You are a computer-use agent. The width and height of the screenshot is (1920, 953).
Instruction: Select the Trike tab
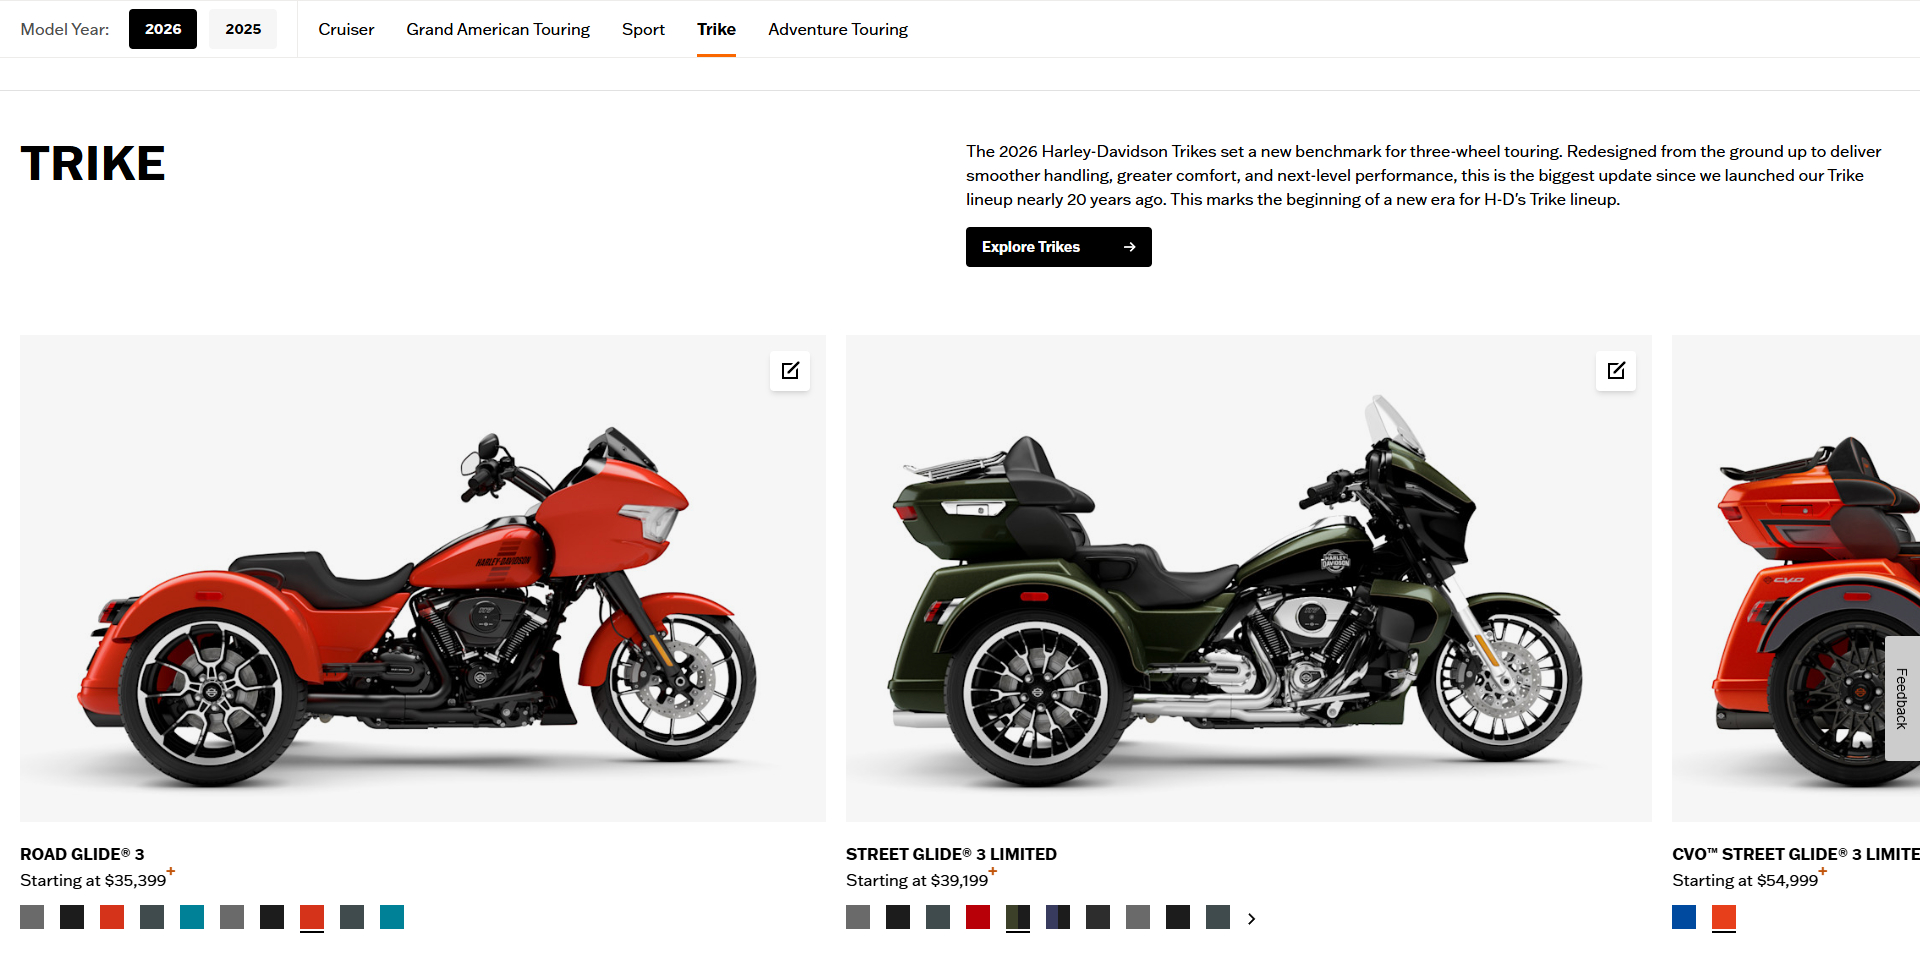pos(716,29)
